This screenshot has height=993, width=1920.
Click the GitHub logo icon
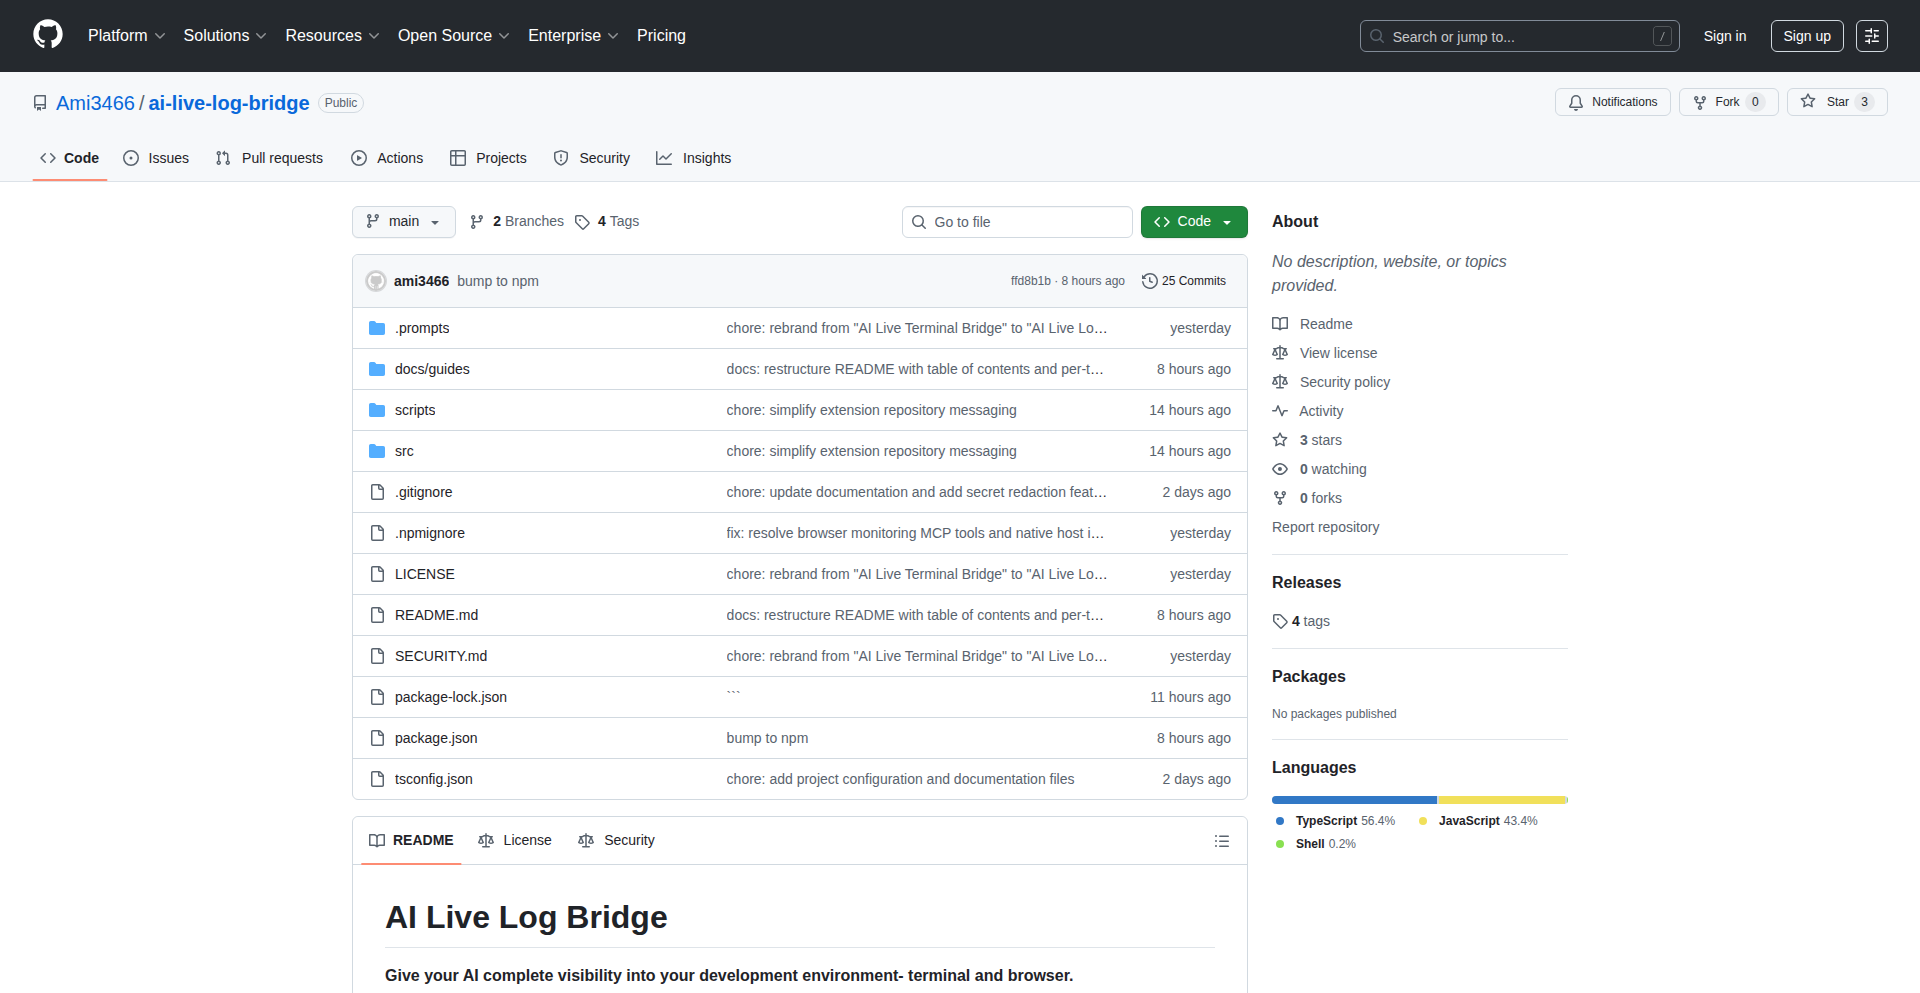click(x=48, y=35)
